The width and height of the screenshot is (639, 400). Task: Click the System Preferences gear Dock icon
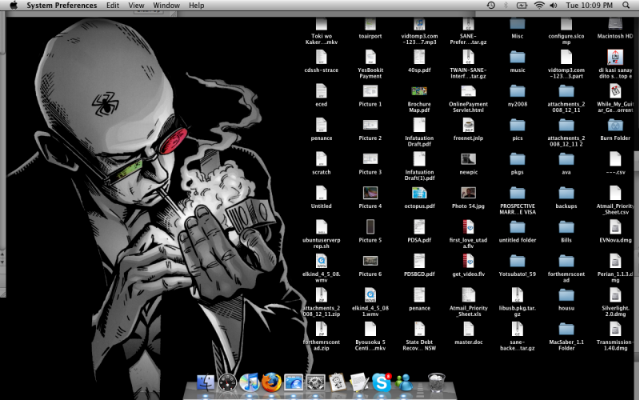(x=315, y=383)
